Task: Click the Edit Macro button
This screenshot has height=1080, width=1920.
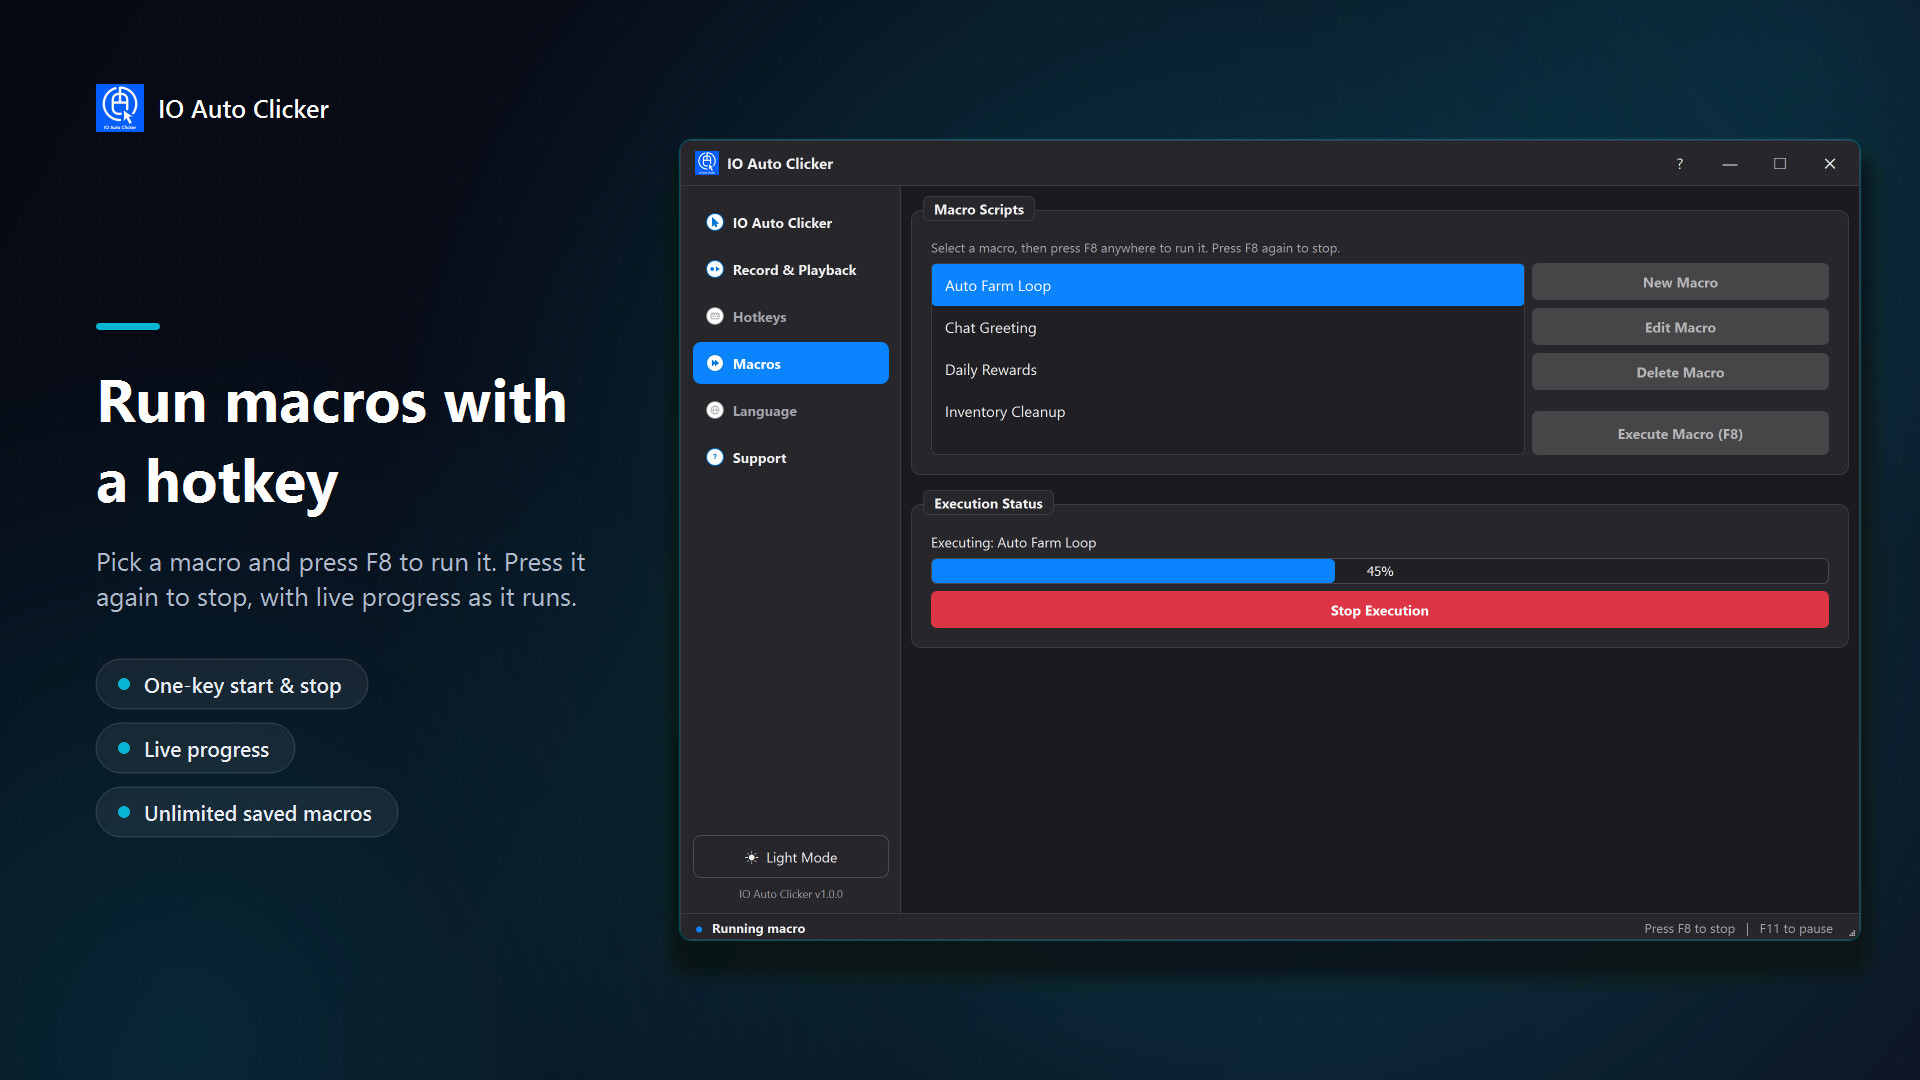Action: tap(1680, 327)
